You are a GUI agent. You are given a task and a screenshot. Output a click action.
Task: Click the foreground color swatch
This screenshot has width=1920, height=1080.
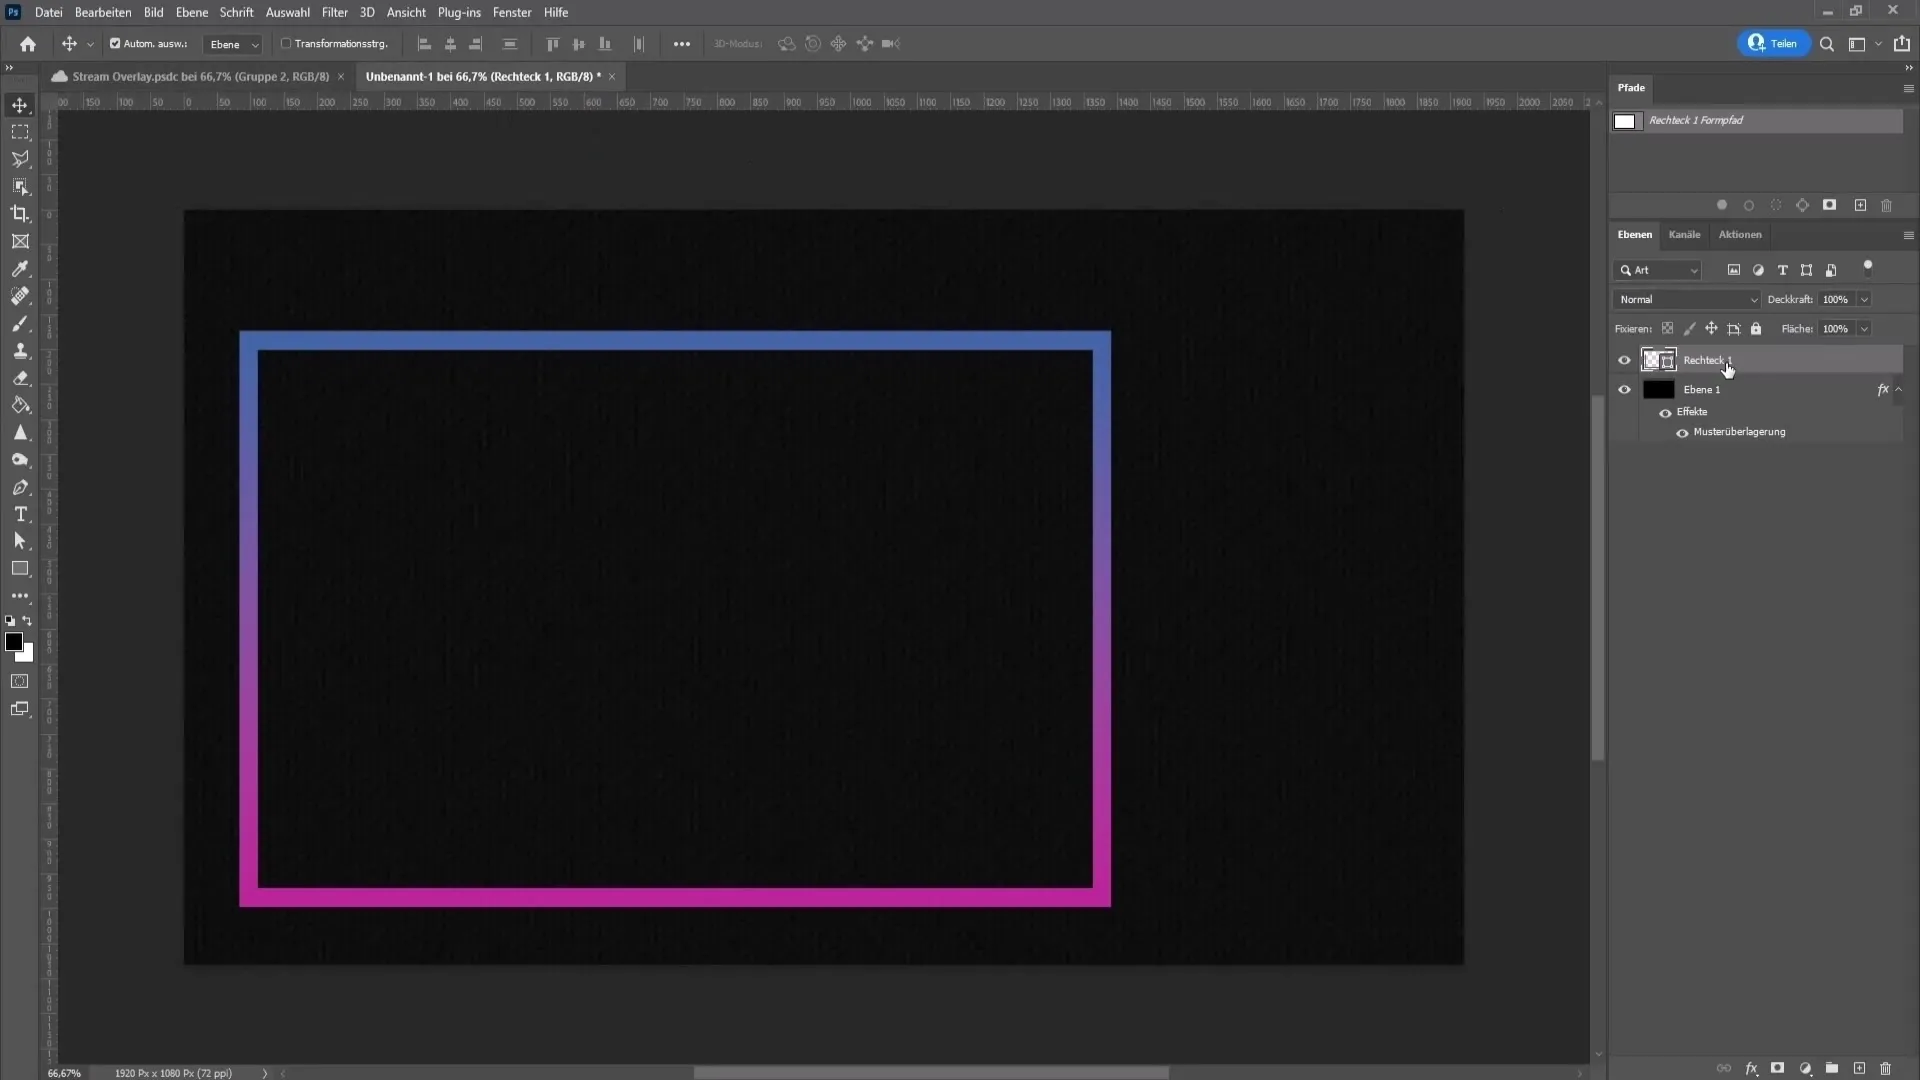(x=14, y=643)
